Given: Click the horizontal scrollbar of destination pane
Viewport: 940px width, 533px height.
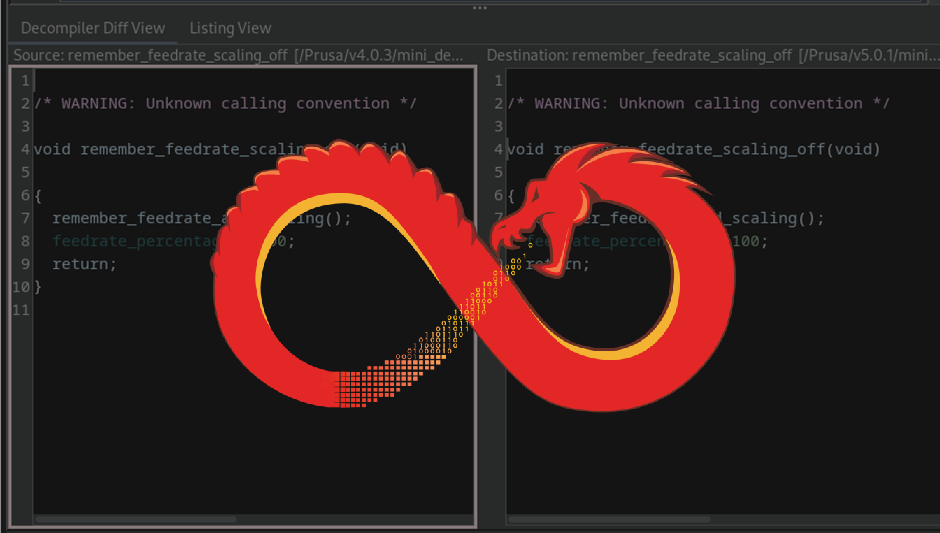Looking at the screenshot, I should pos(609,519).
